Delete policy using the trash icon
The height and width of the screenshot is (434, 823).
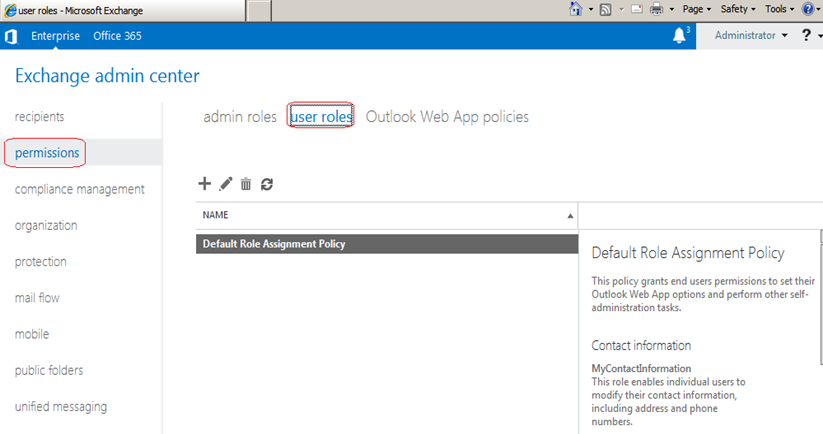246,184
